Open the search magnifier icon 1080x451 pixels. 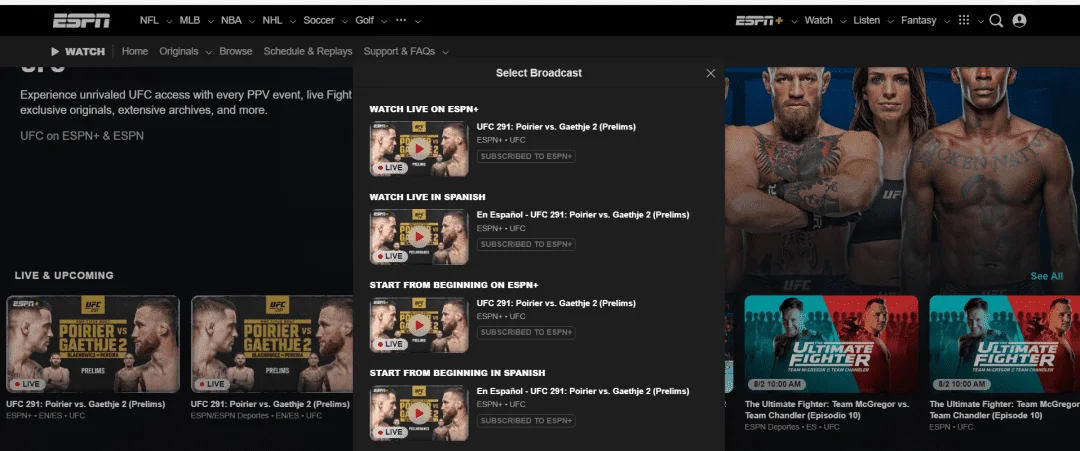coord(996,21)
